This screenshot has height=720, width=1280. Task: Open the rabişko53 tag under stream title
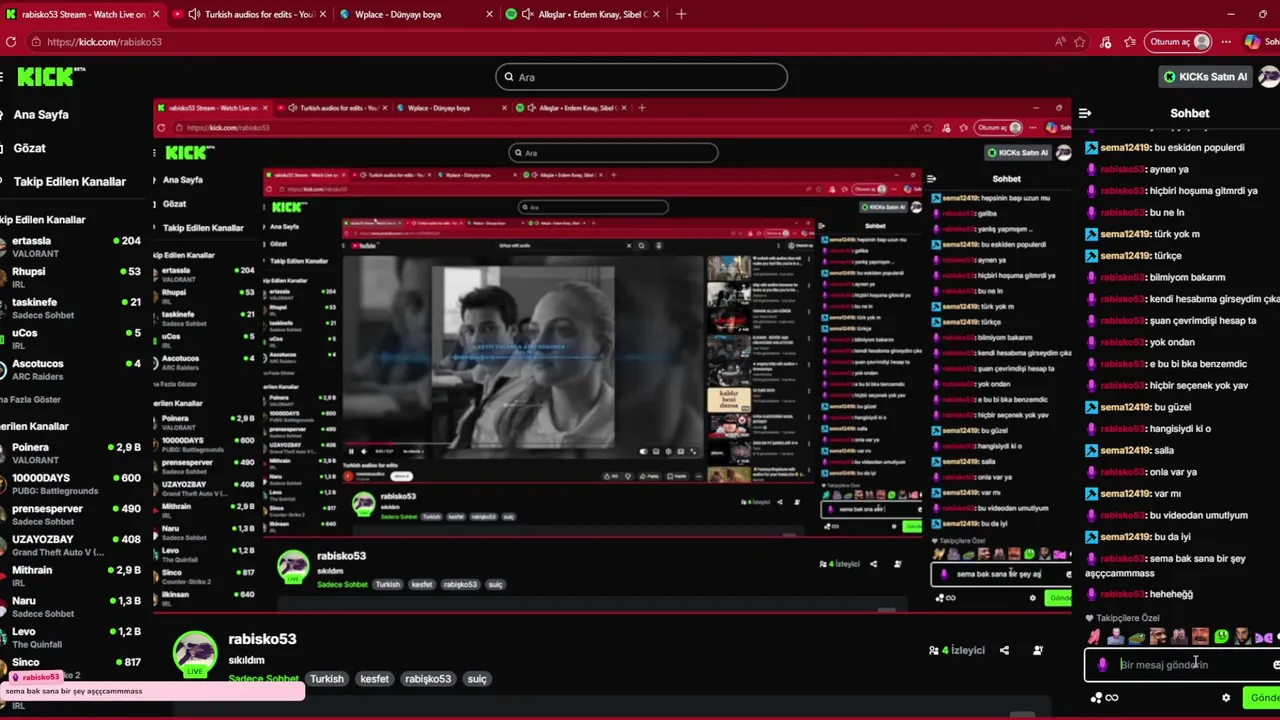pyautogui.click(x=428, y=679)
